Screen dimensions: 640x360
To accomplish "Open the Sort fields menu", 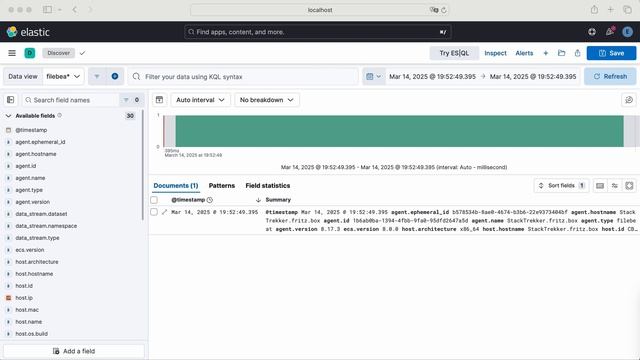I will tap(561, 186).
